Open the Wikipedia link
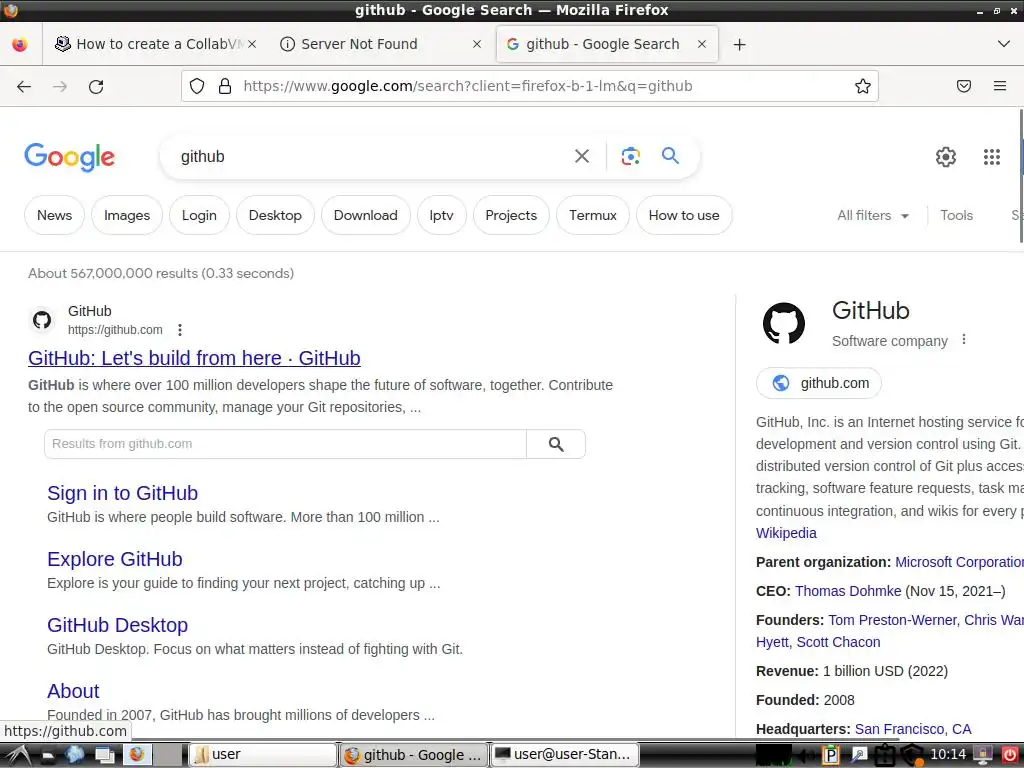This screenshot has height=768, width=1024. click(x=786, y=533)
